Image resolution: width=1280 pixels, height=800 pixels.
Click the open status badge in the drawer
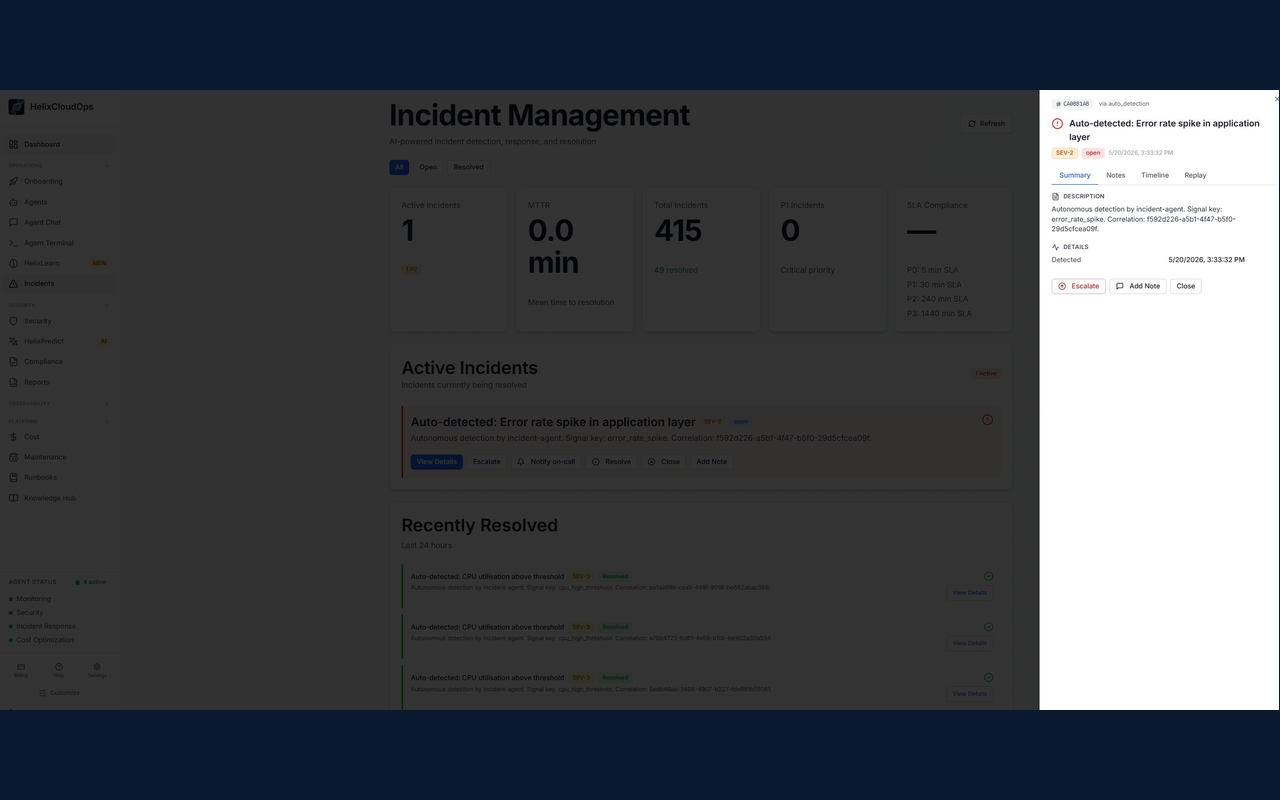click(1093, 153)
